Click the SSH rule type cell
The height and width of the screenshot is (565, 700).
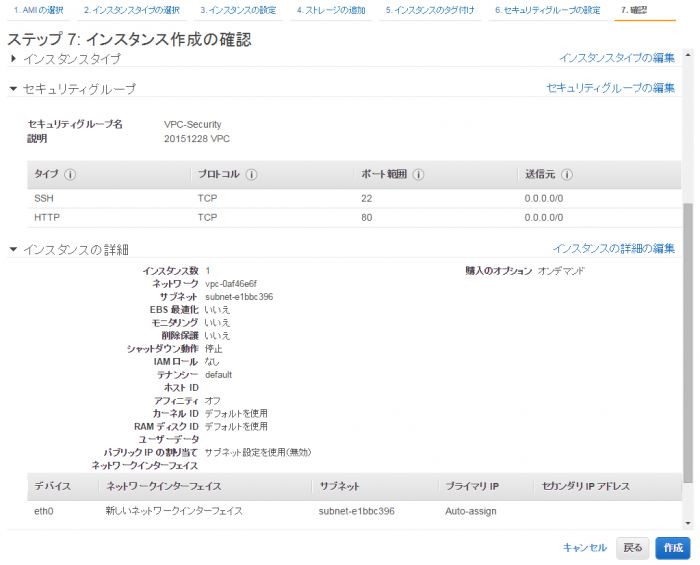pyautogui.click(x=44, y=199)
